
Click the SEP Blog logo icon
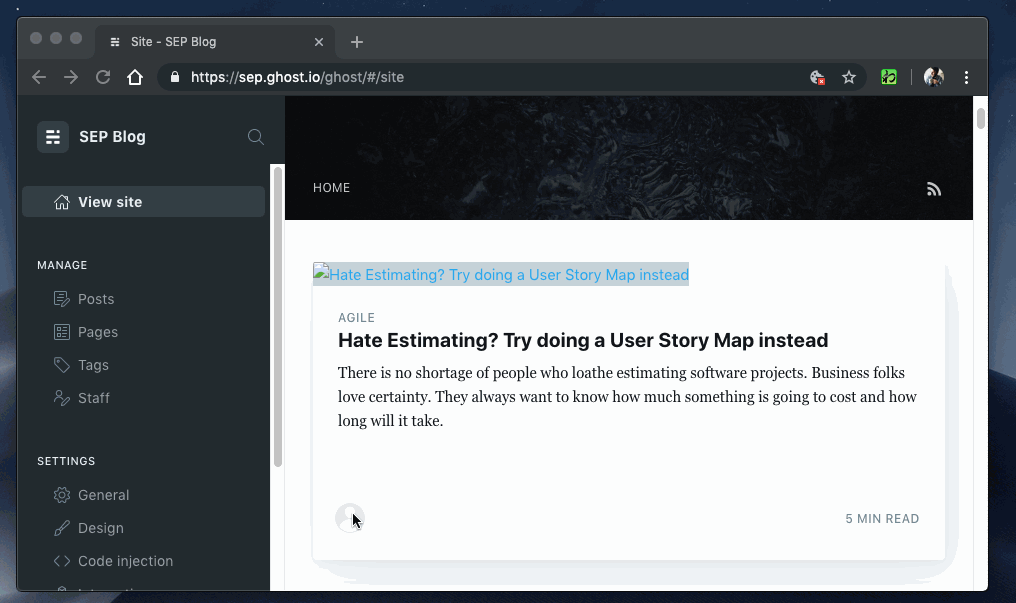coord(53,137)
